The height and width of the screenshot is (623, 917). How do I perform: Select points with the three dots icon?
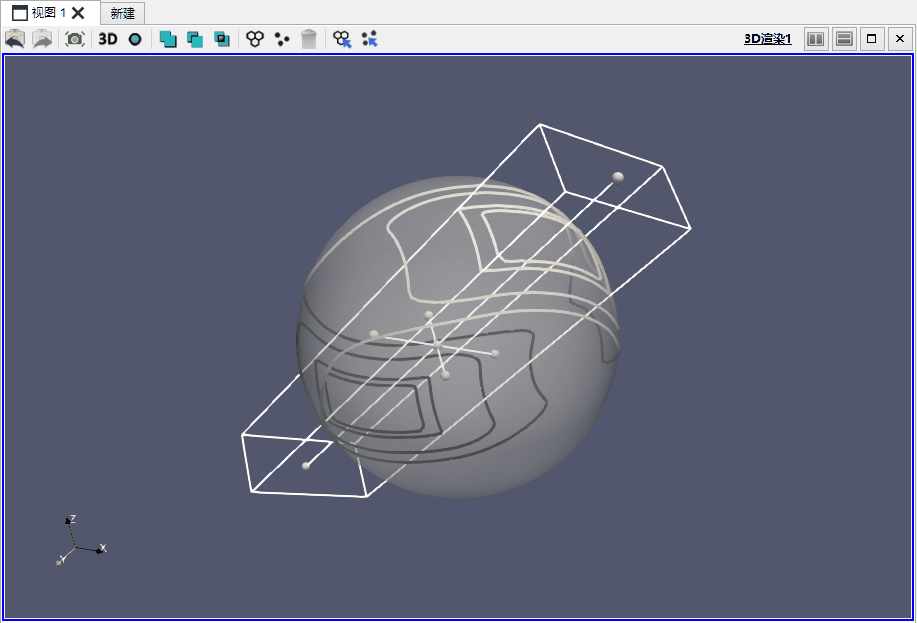click(282, 39)
